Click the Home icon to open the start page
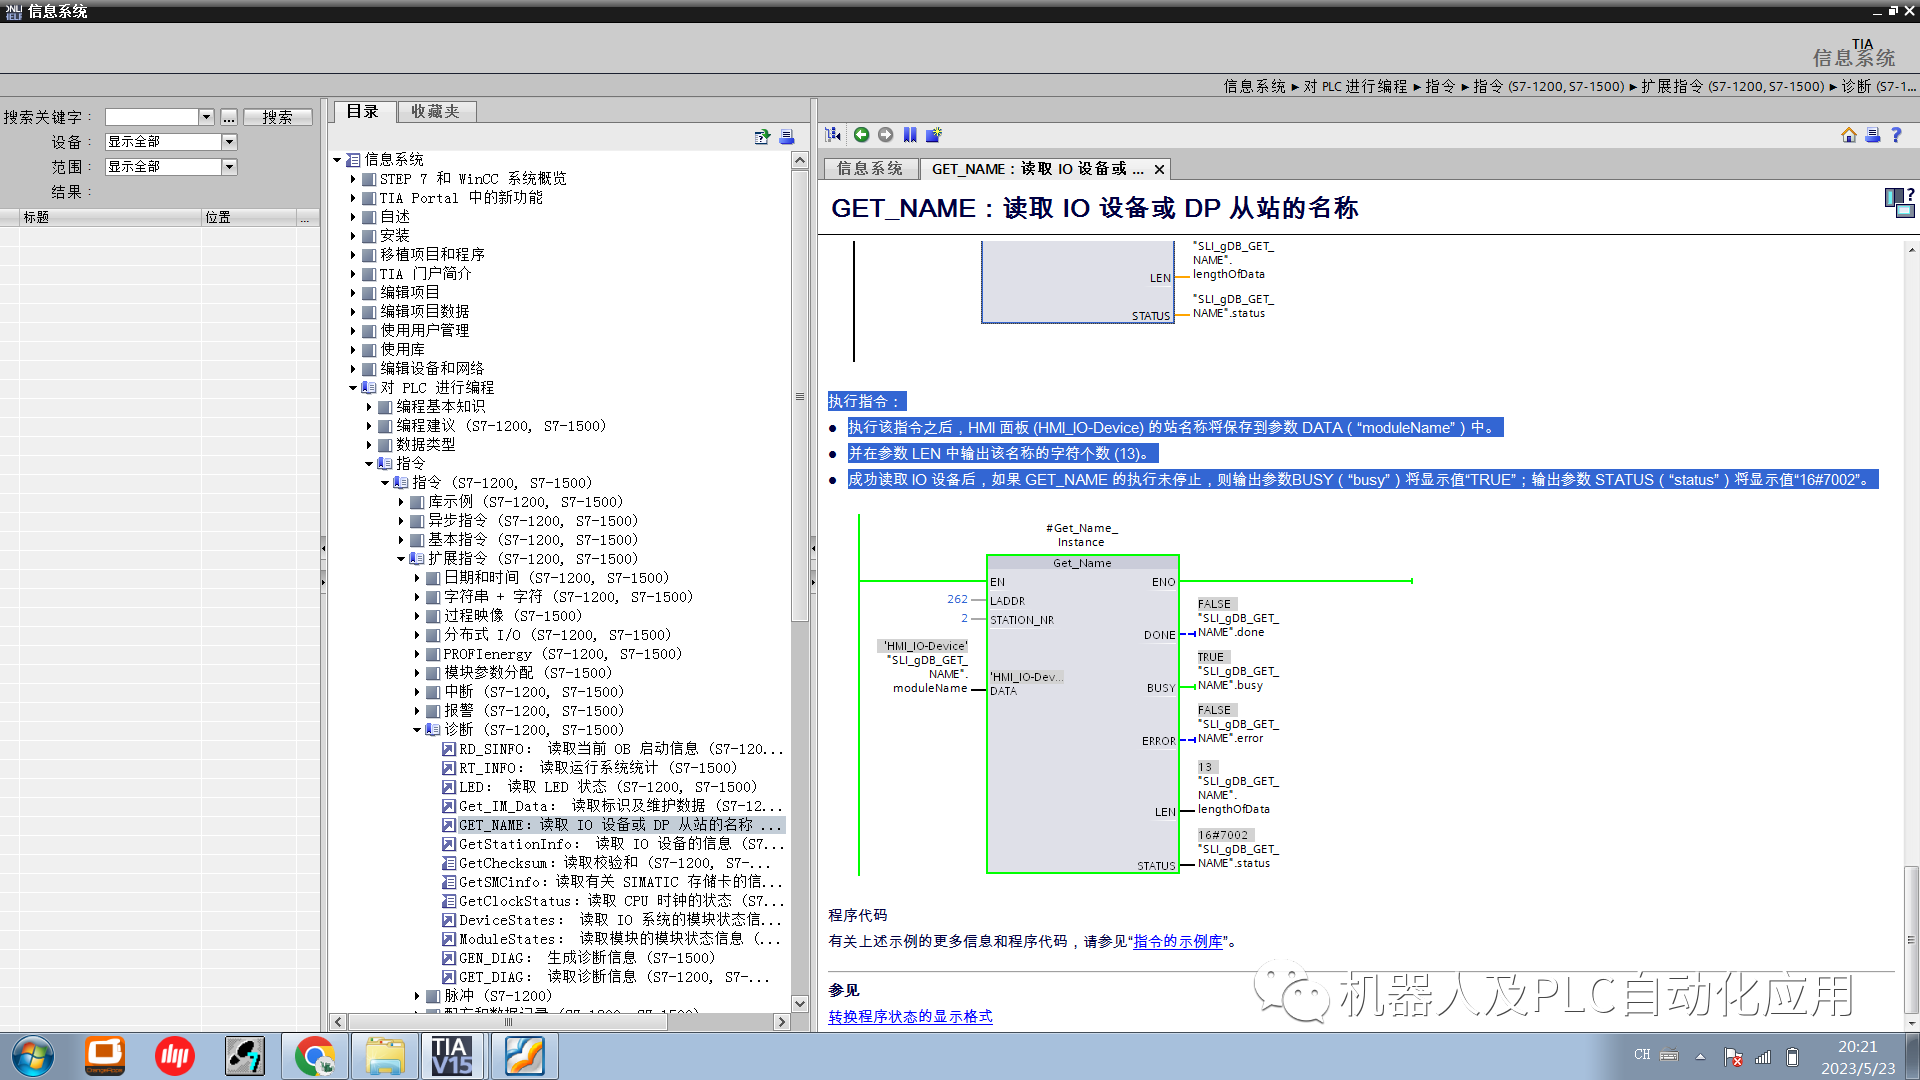The width and height of the screenshot is (1920, 1080). point(1849,134)
